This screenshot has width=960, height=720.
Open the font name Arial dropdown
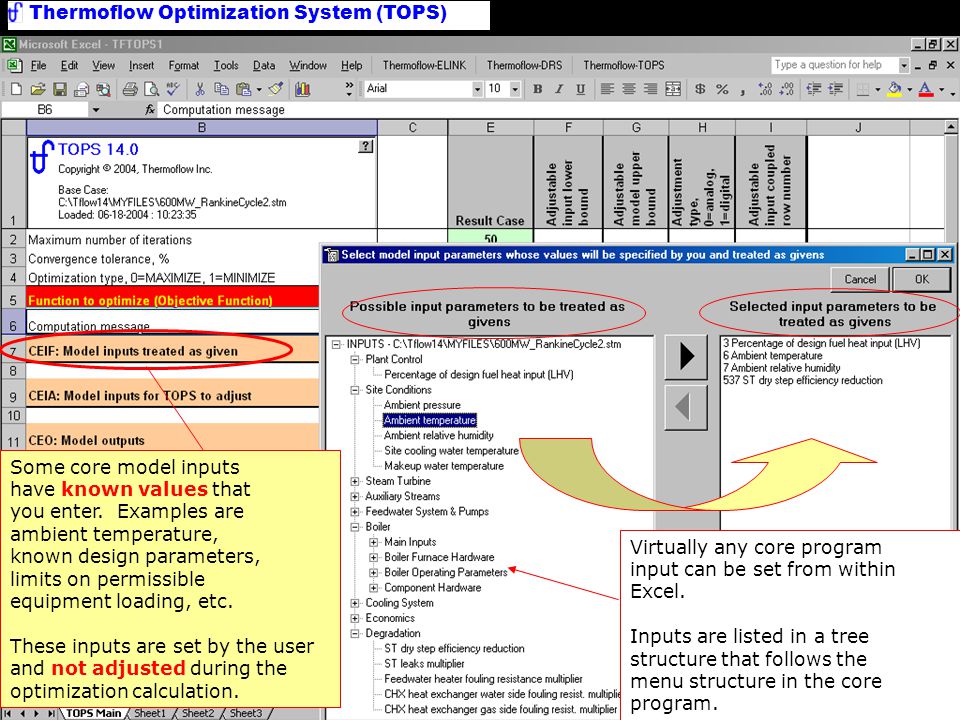tap(478, 89)
